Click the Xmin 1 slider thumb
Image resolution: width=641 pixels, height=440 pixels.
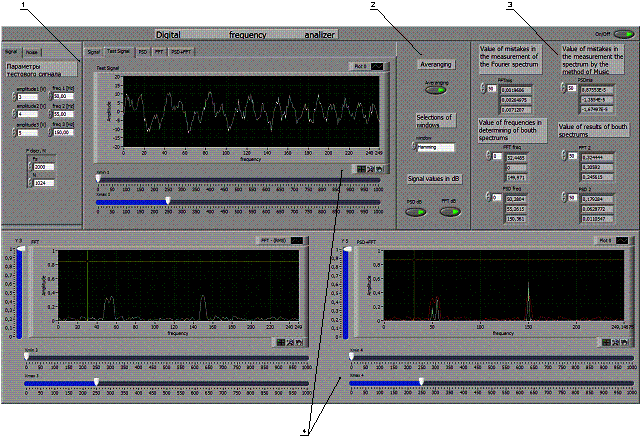(98, 179)
